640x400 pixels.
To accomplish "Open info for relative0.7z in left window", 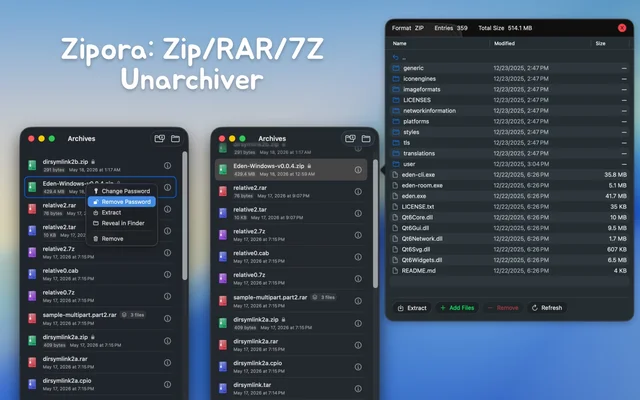I will (167, 296).
